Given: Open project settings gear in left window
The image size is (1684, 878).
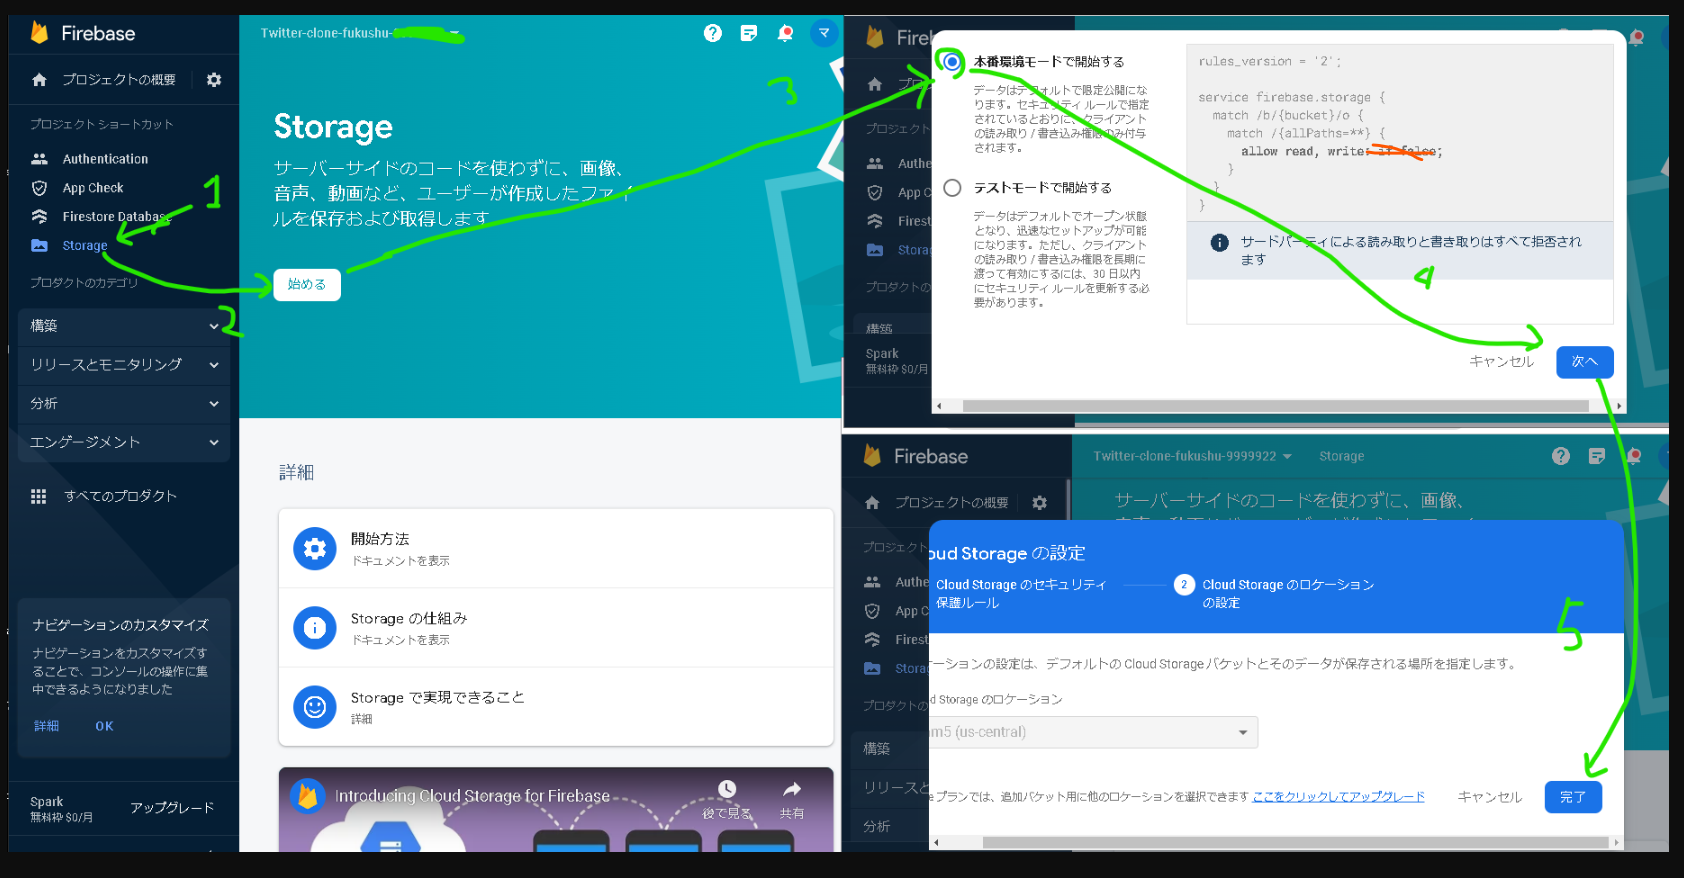Looking at the screenshot, I should pos(214,80).
